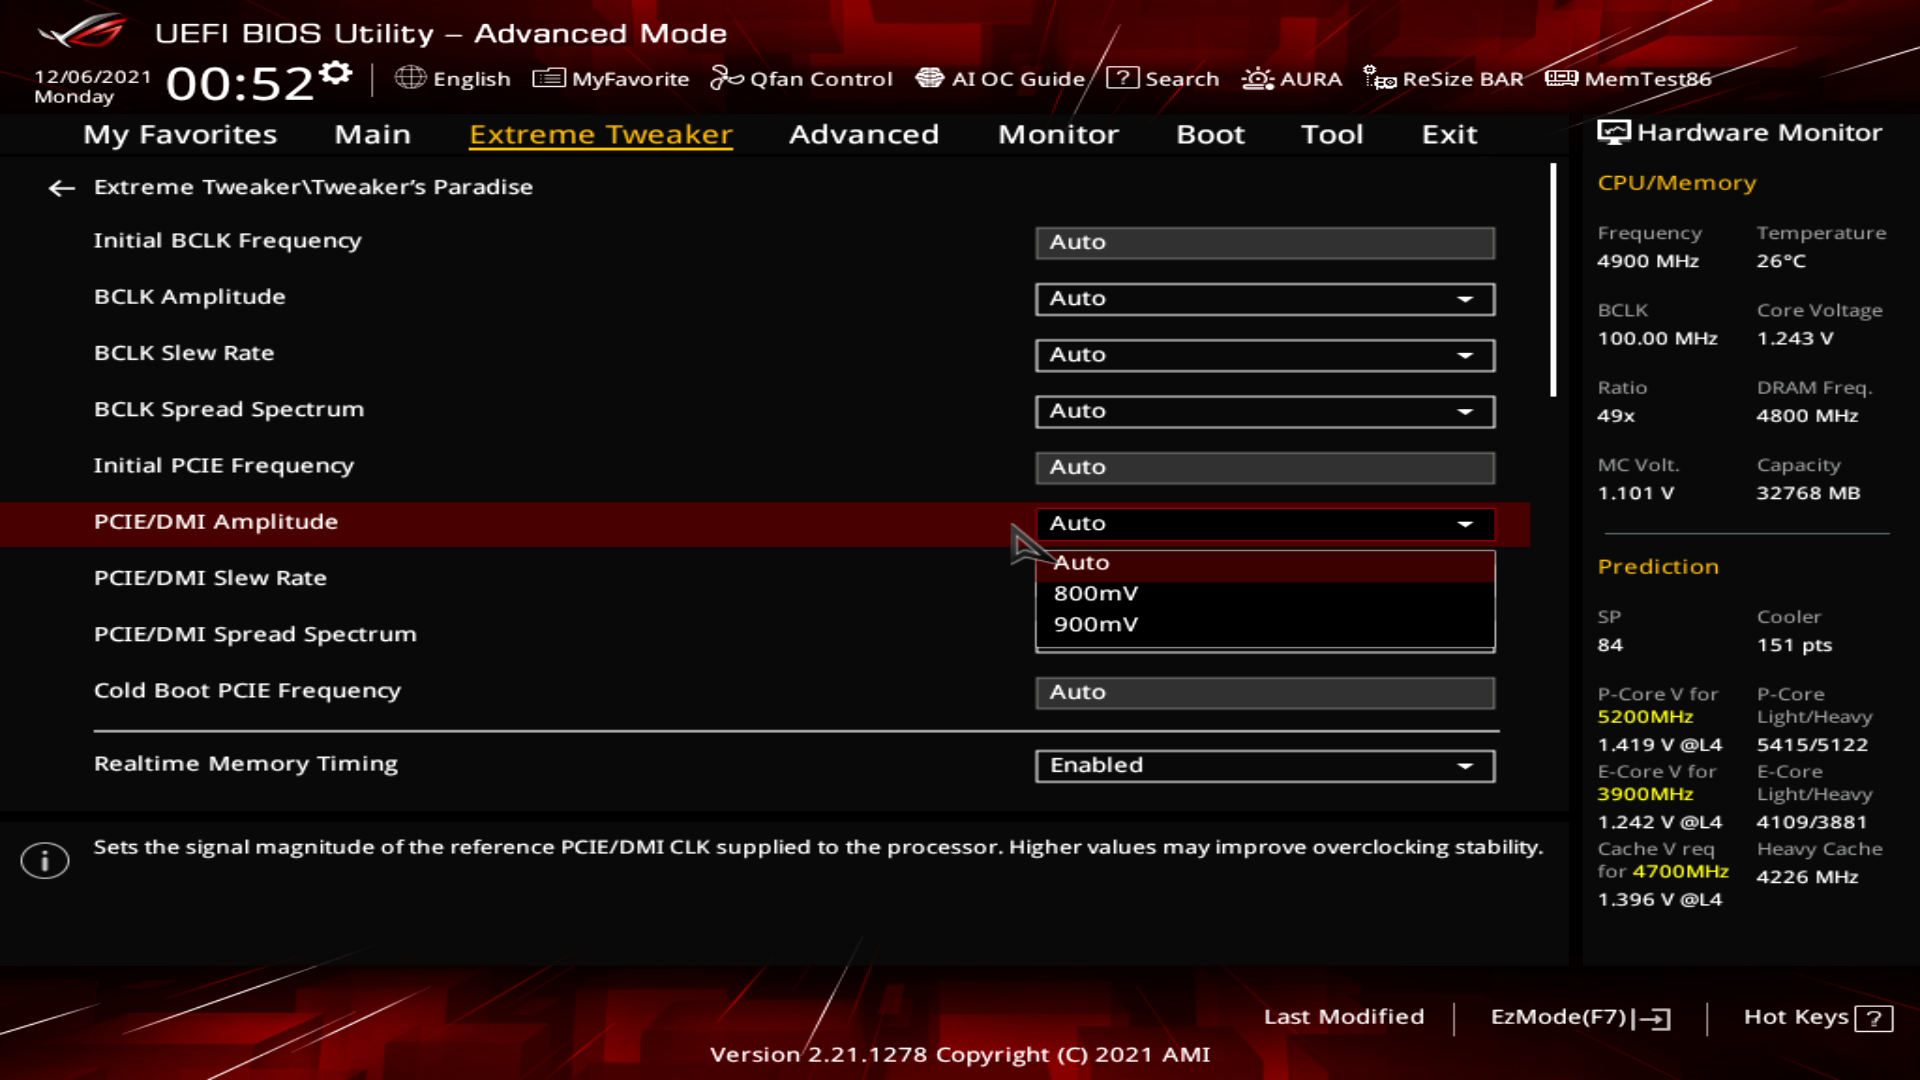
Task: Expand the BCLK Slew Rate dropdown
Action: 1264,355
